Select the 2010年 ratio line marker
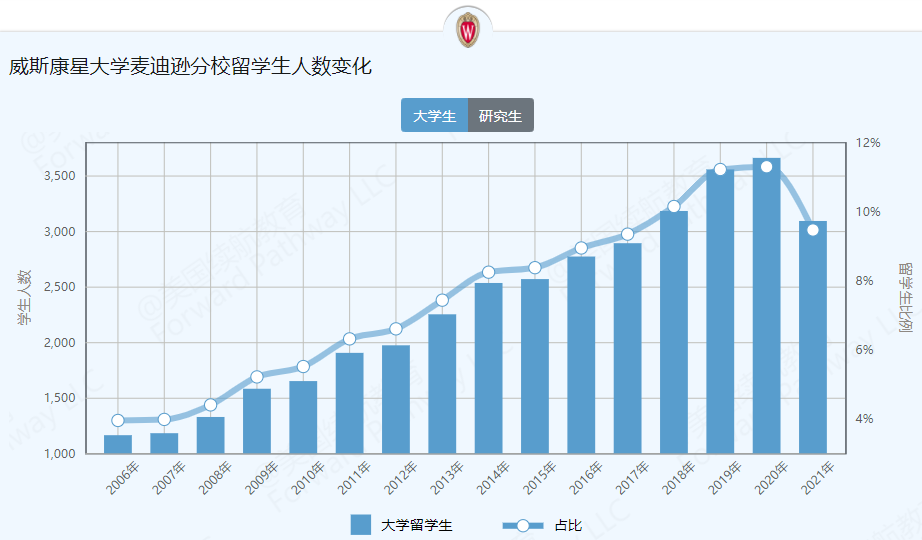This screenshot has width=922, height=540. (303, 366)
